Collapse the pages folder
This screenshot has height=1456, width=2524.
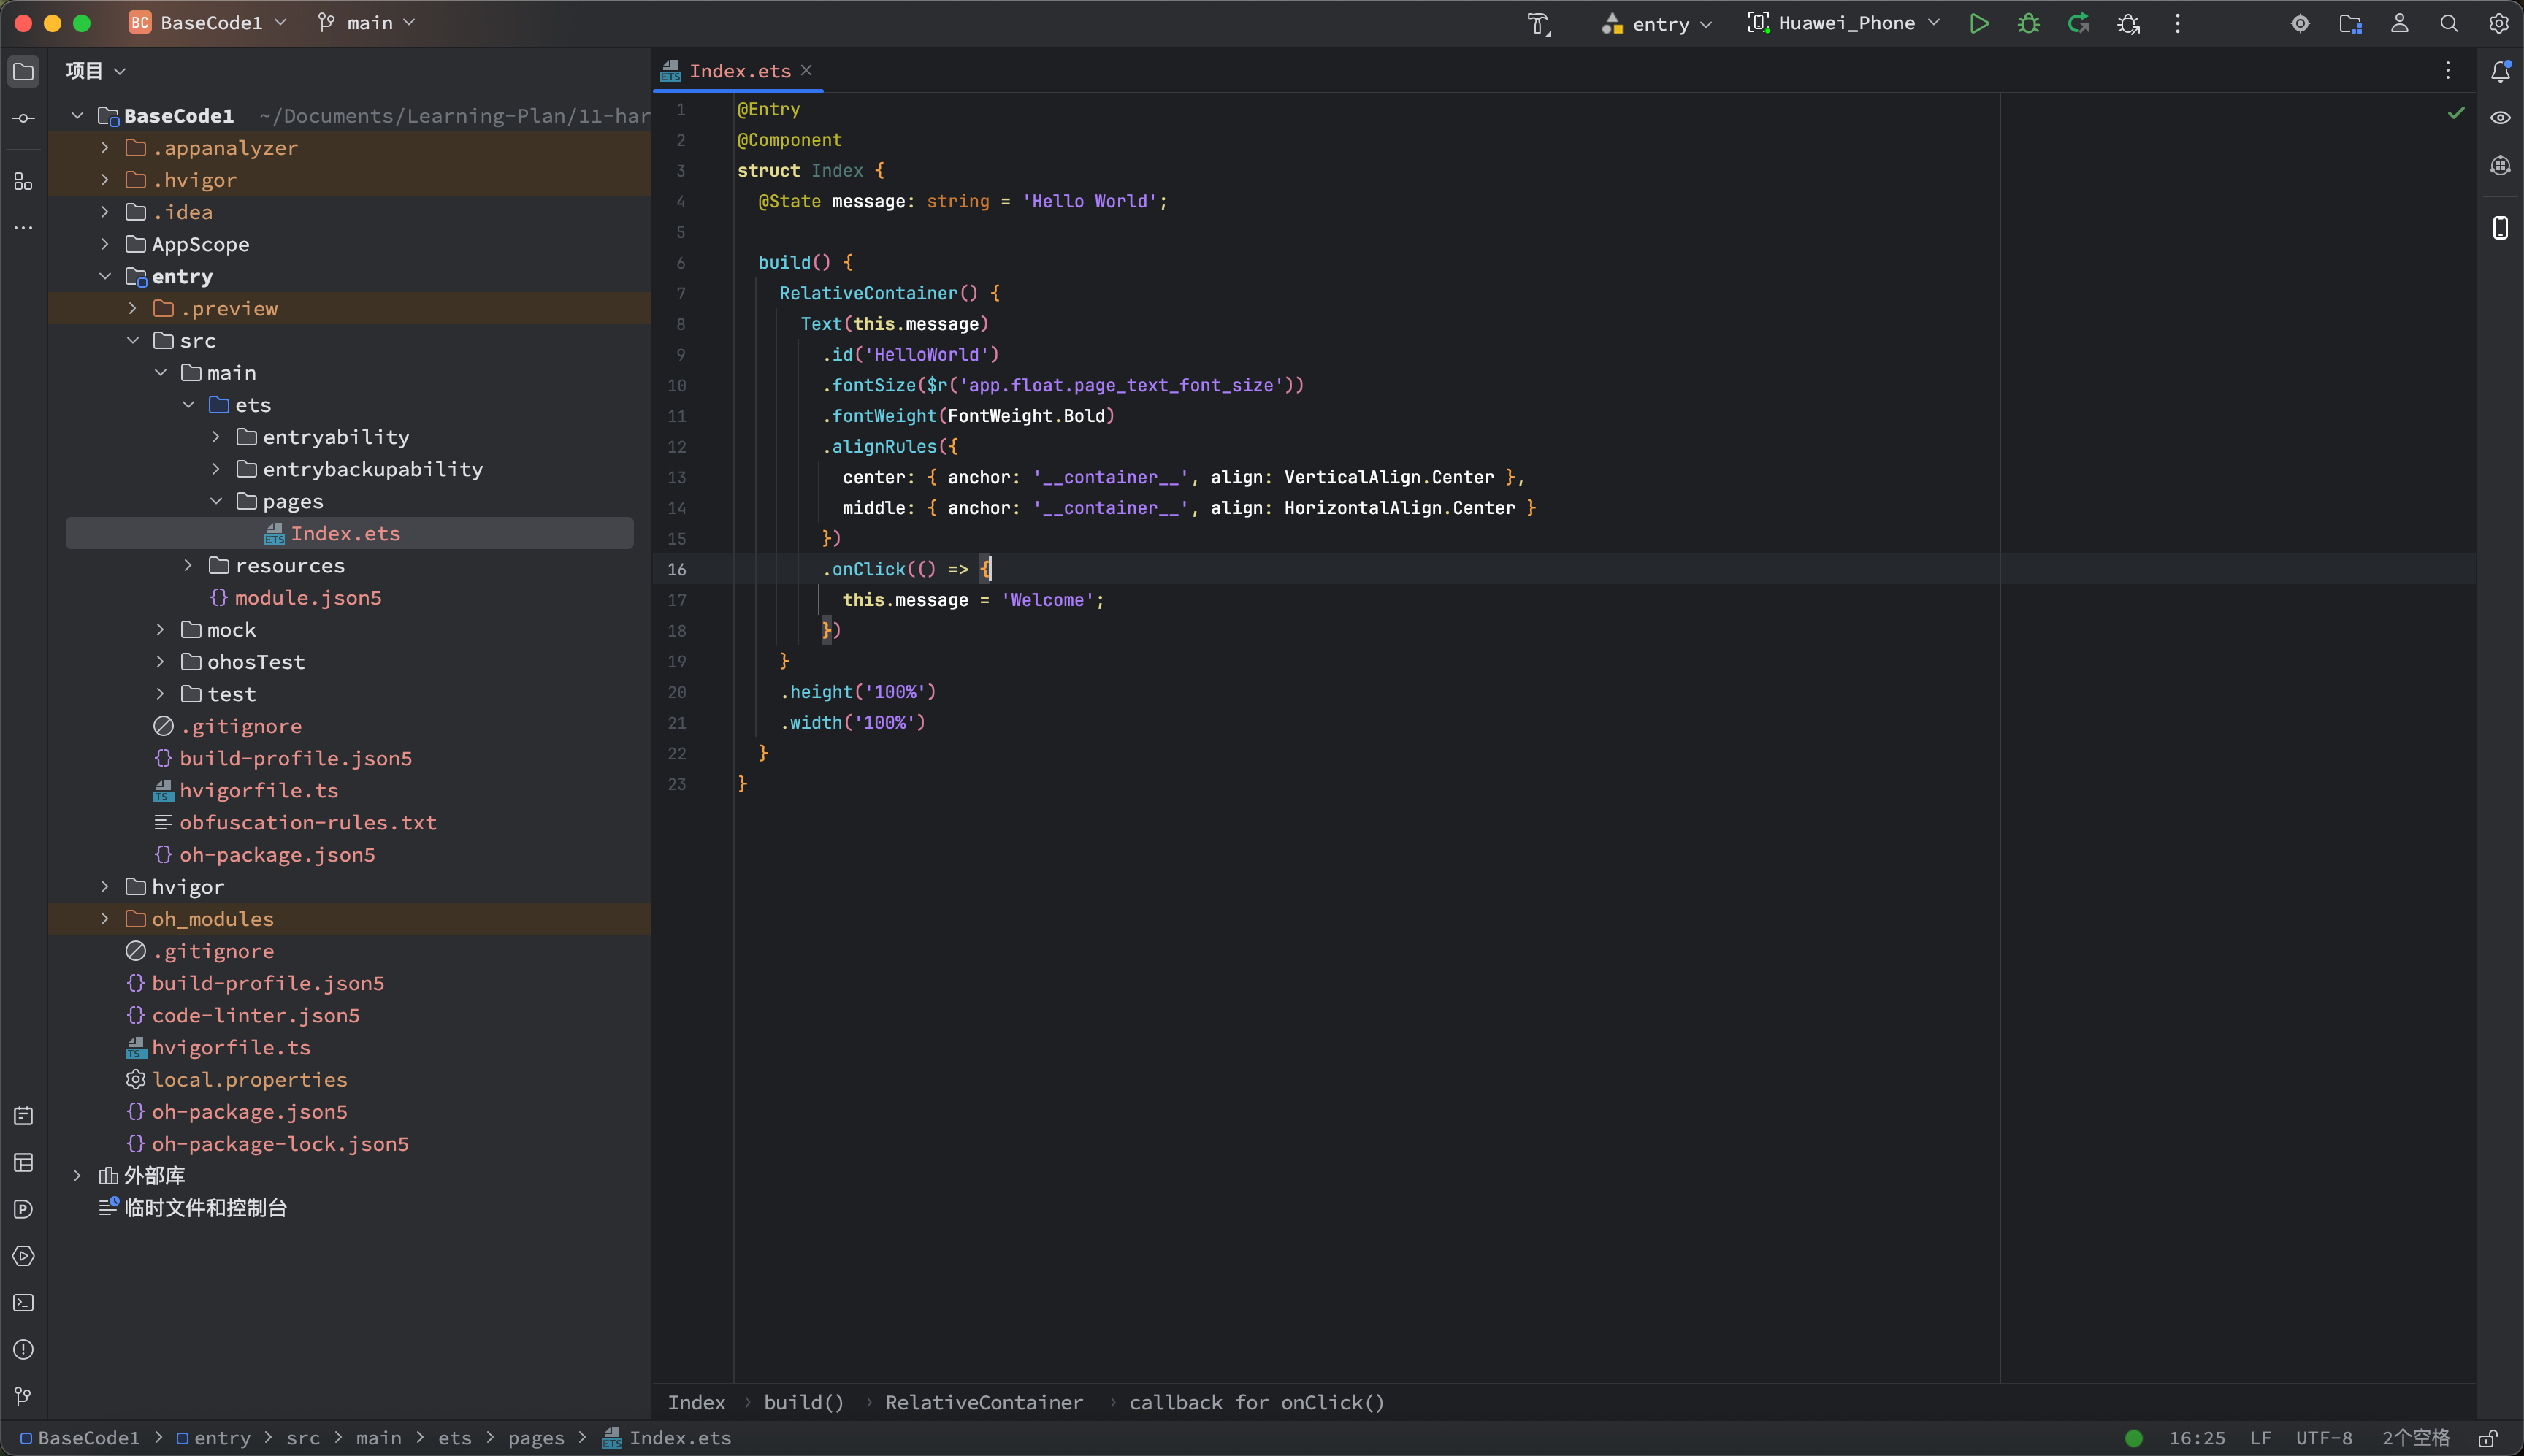click(x=216, y=501)
